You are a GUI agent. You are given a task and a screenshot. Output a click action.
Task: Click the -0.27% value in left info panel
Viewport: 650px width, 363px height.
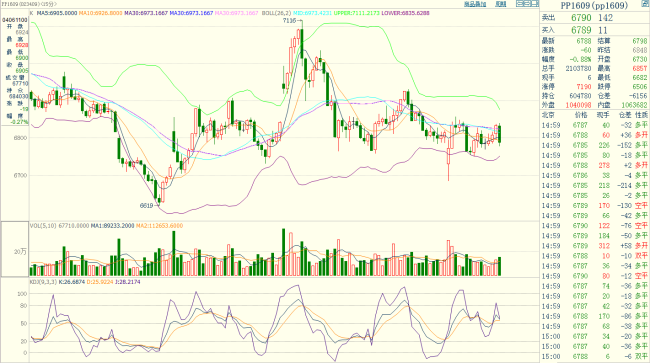20,122
